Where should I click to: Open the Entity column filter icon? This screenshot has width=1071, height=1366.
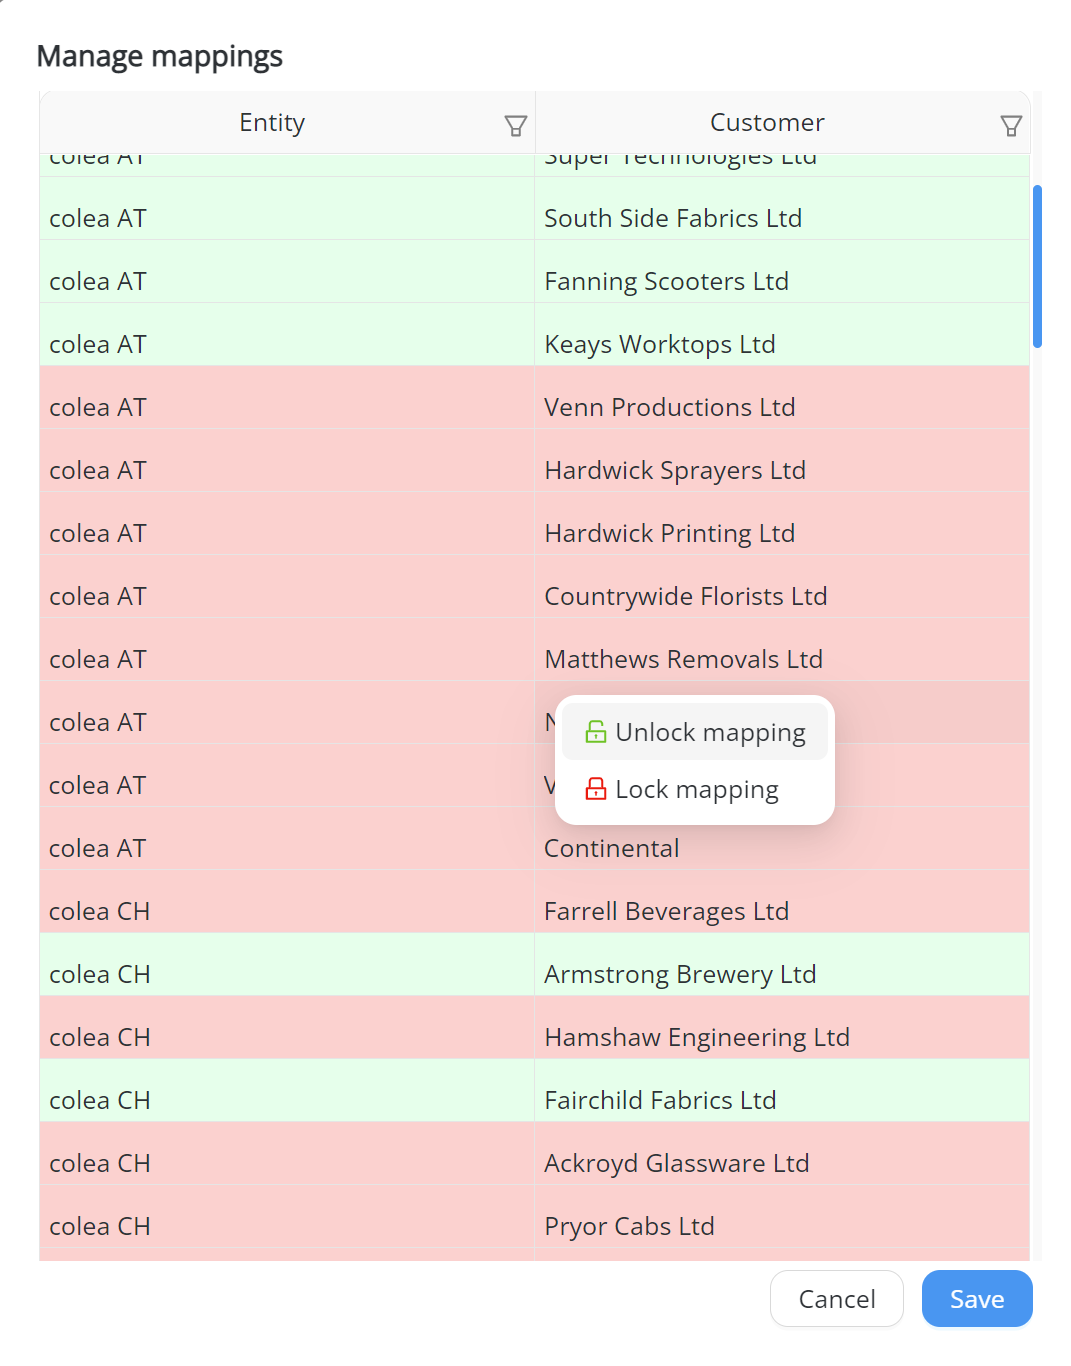(515, 125)
